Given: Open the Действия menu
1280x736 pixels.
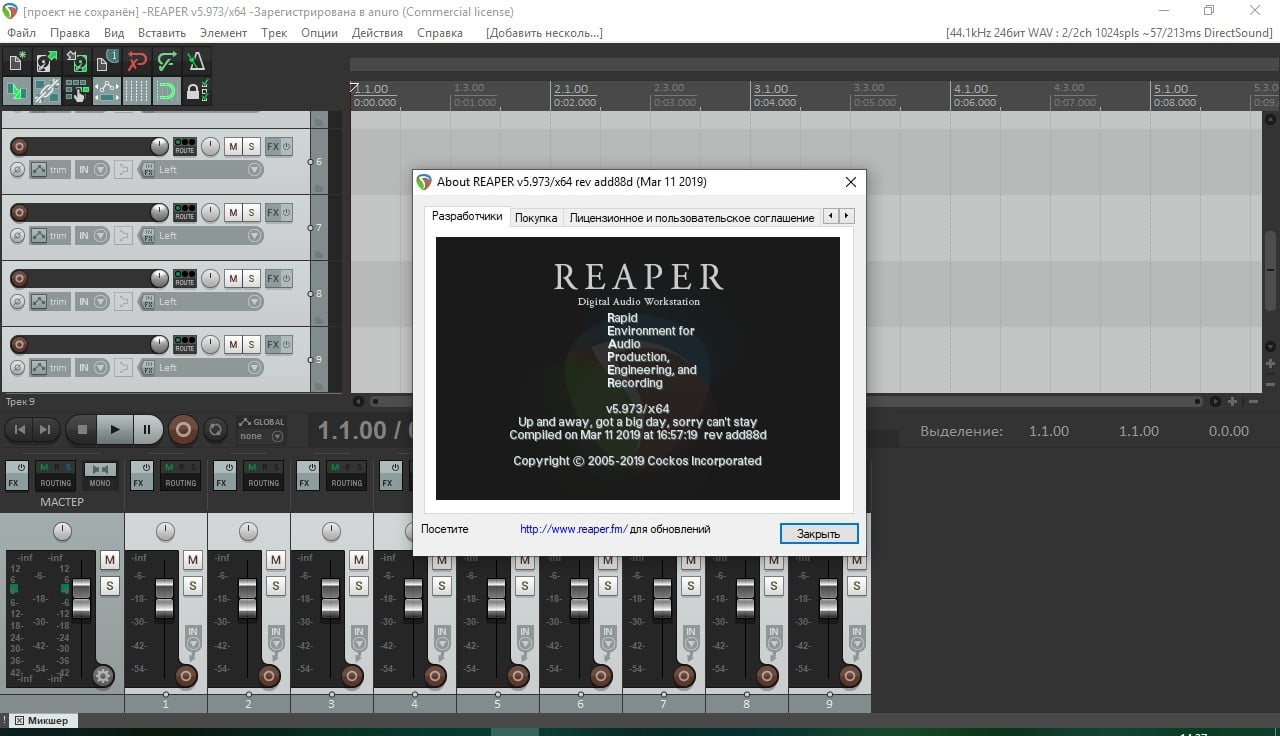Looking at the screenshot, I should [378, 32].
